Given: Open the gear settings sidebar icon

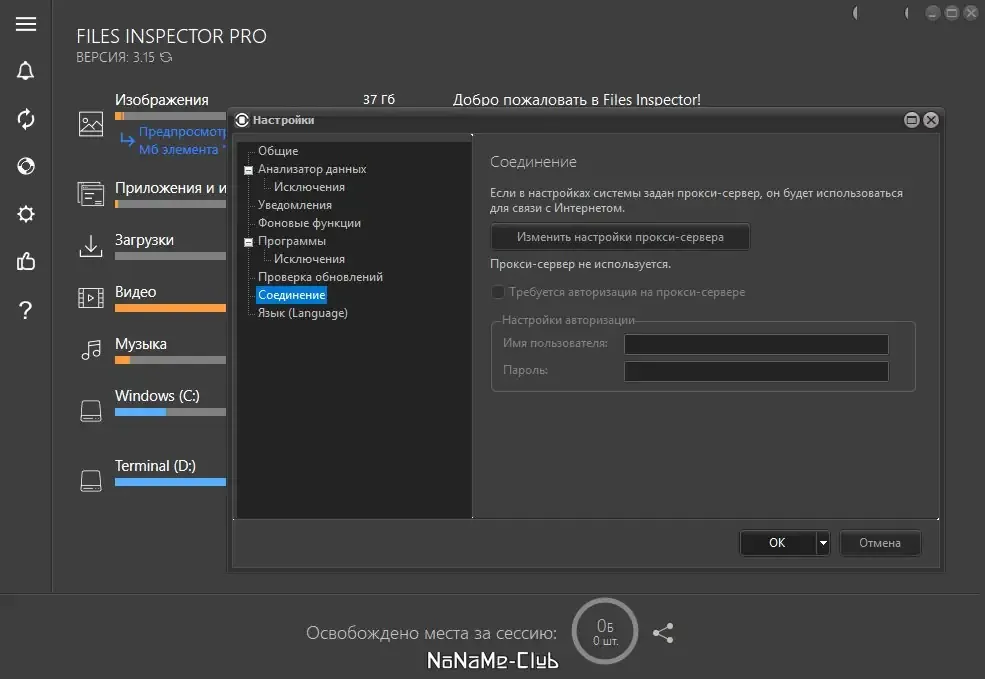Looking at the screenshot, I should 26,214.
